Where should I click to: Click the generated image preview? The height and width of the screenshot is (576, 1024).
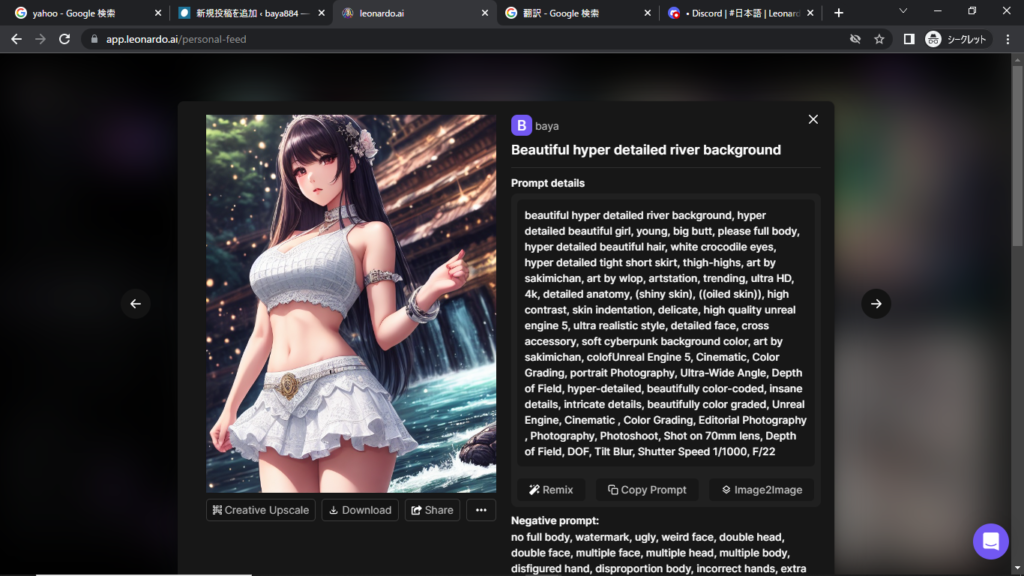(x=351, y=303)
